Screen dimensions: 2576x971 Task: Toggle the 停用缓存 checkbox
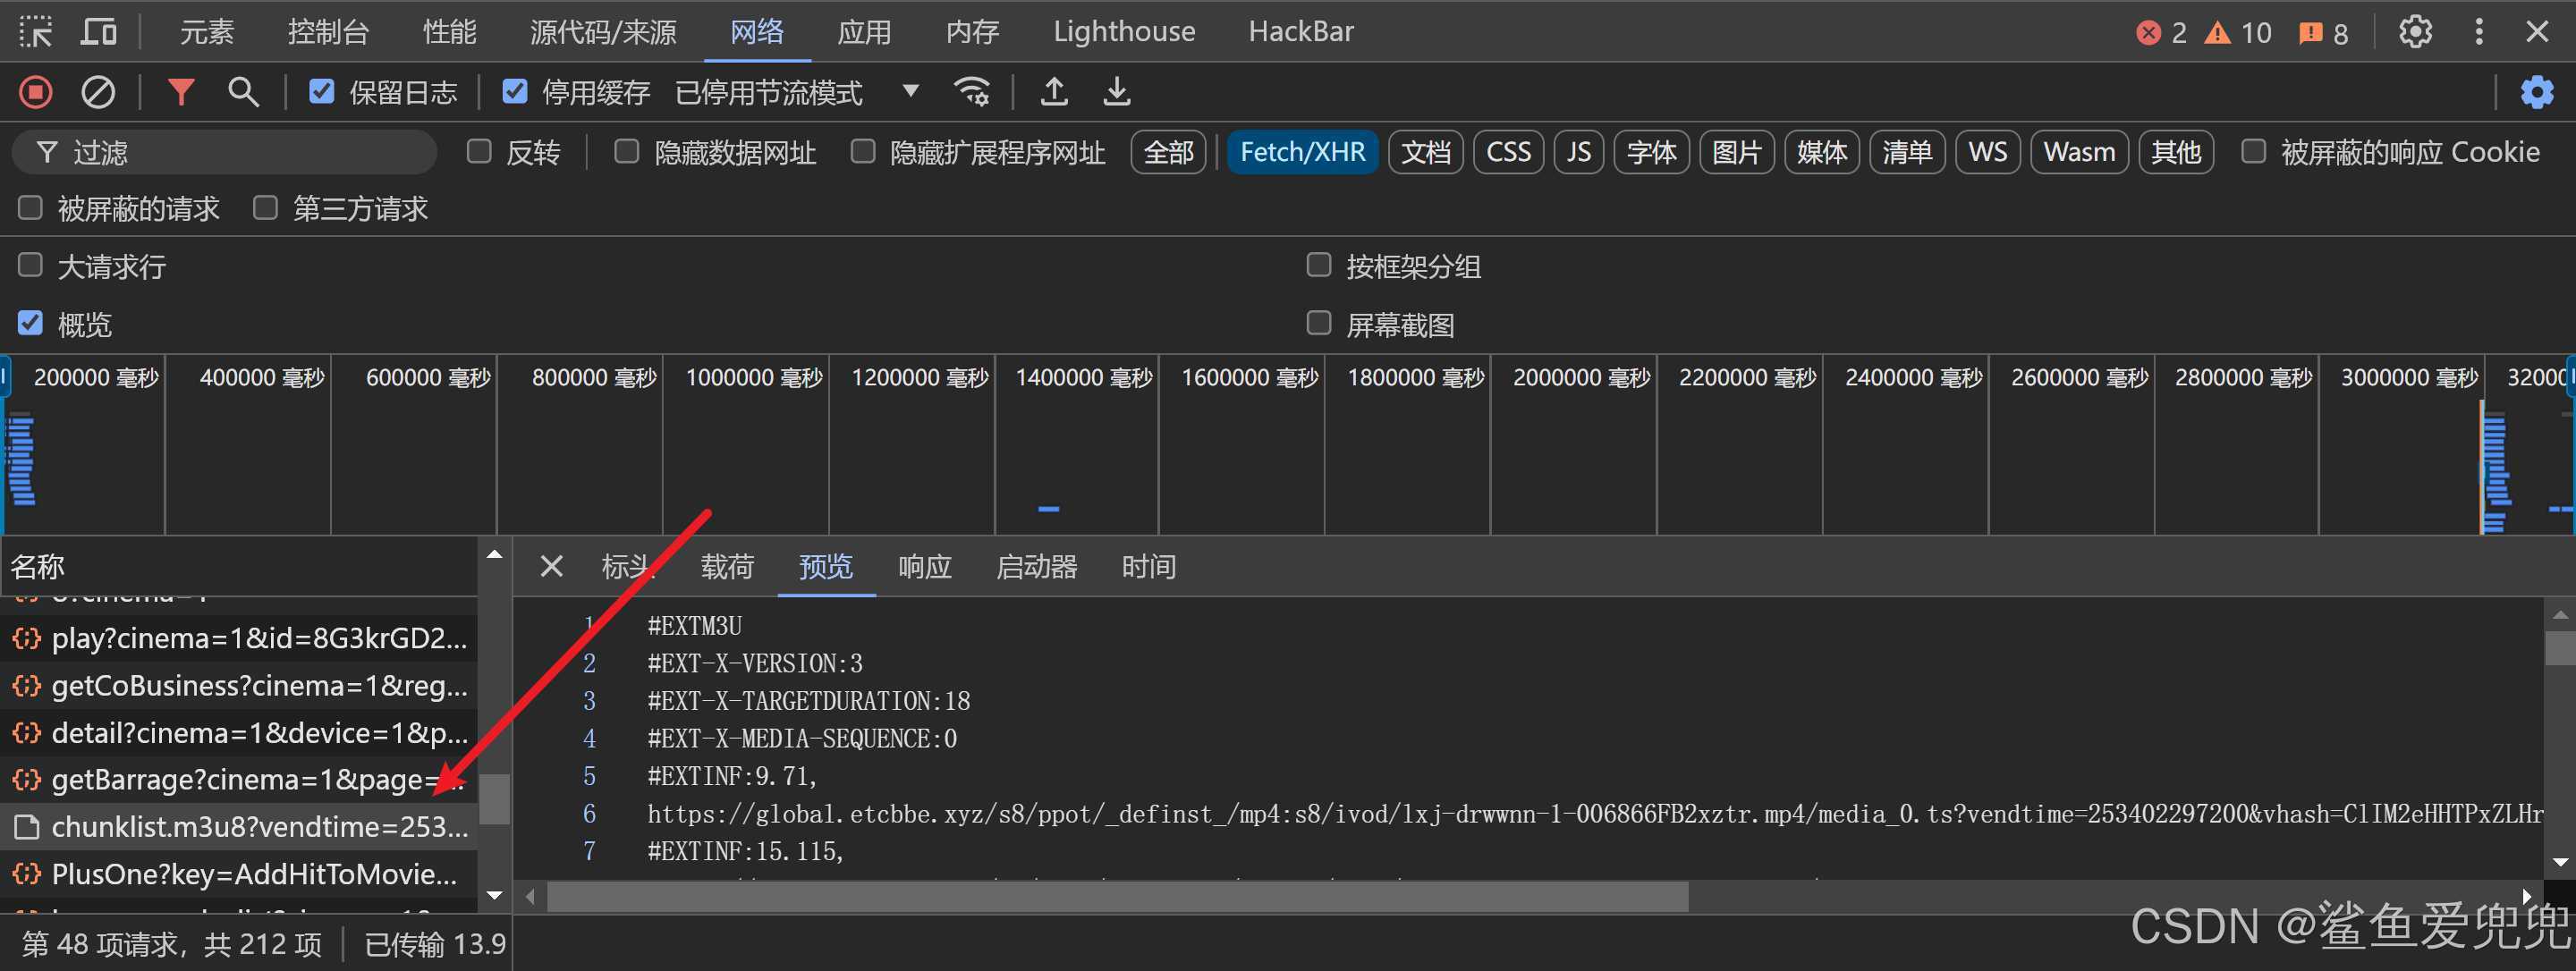514,92
